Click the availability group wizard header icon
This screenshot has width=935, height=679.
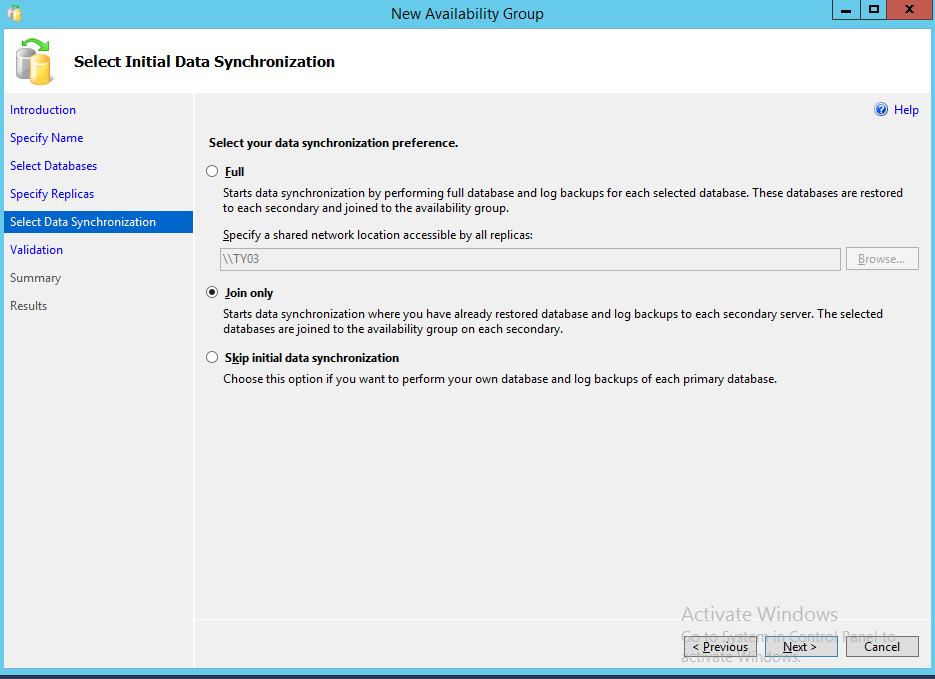(34, 61)
